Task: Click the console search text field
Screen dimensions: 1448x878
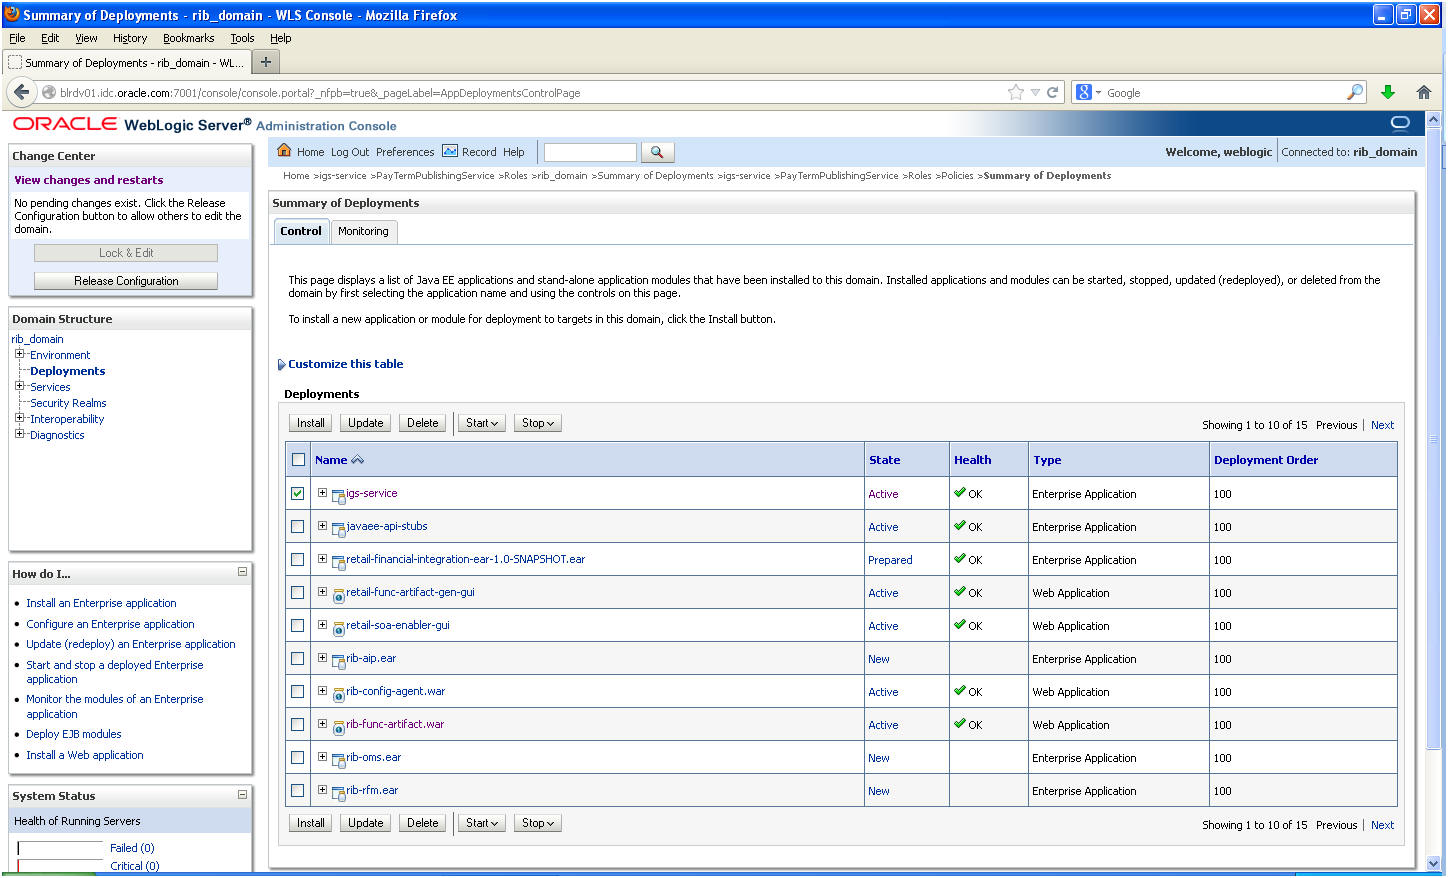Action: 590,152
